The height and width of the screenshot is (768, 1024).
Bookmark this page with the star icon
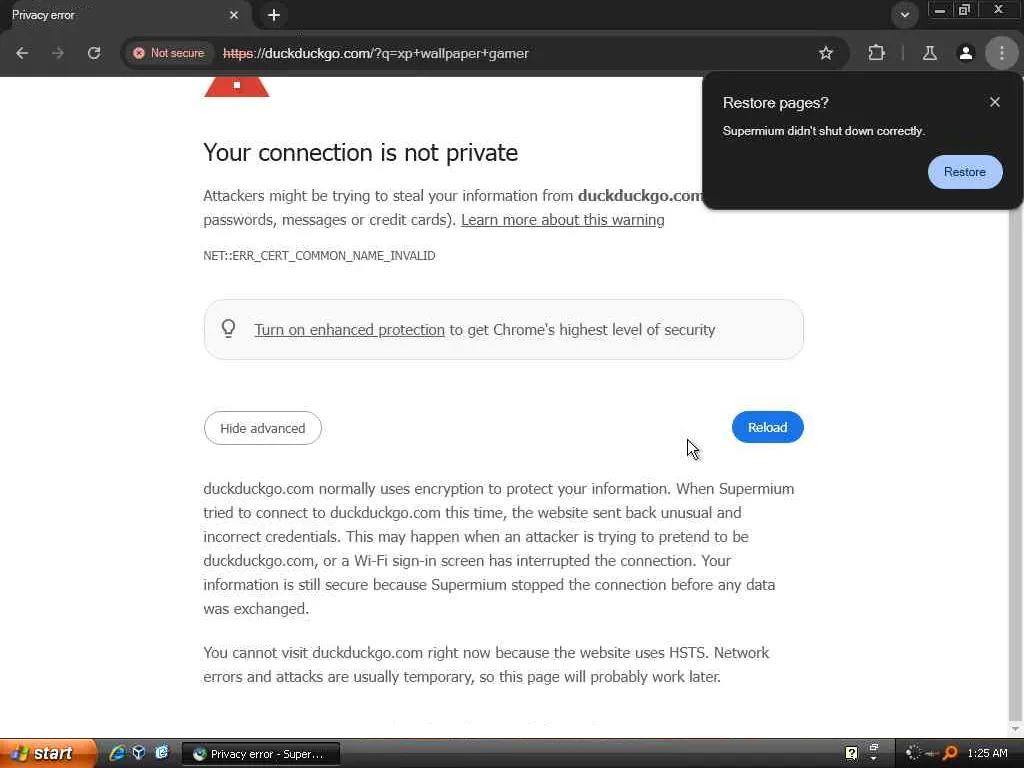[826, 53]
